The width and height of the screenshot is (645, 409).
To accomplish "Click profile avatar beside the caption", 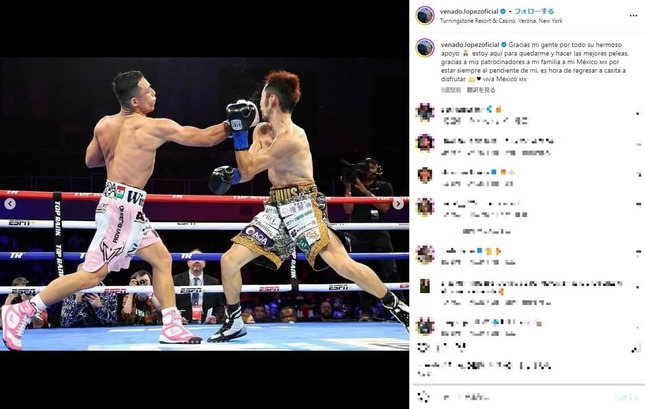I will [x=425, y=48].
